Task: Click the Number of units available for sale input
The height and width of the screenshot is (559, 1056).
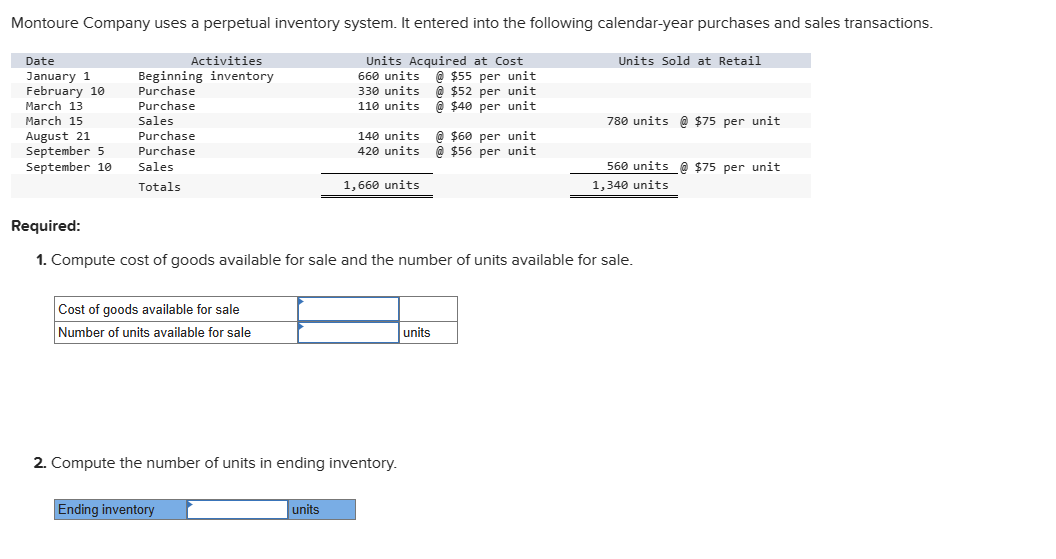Action: (348, 332)
